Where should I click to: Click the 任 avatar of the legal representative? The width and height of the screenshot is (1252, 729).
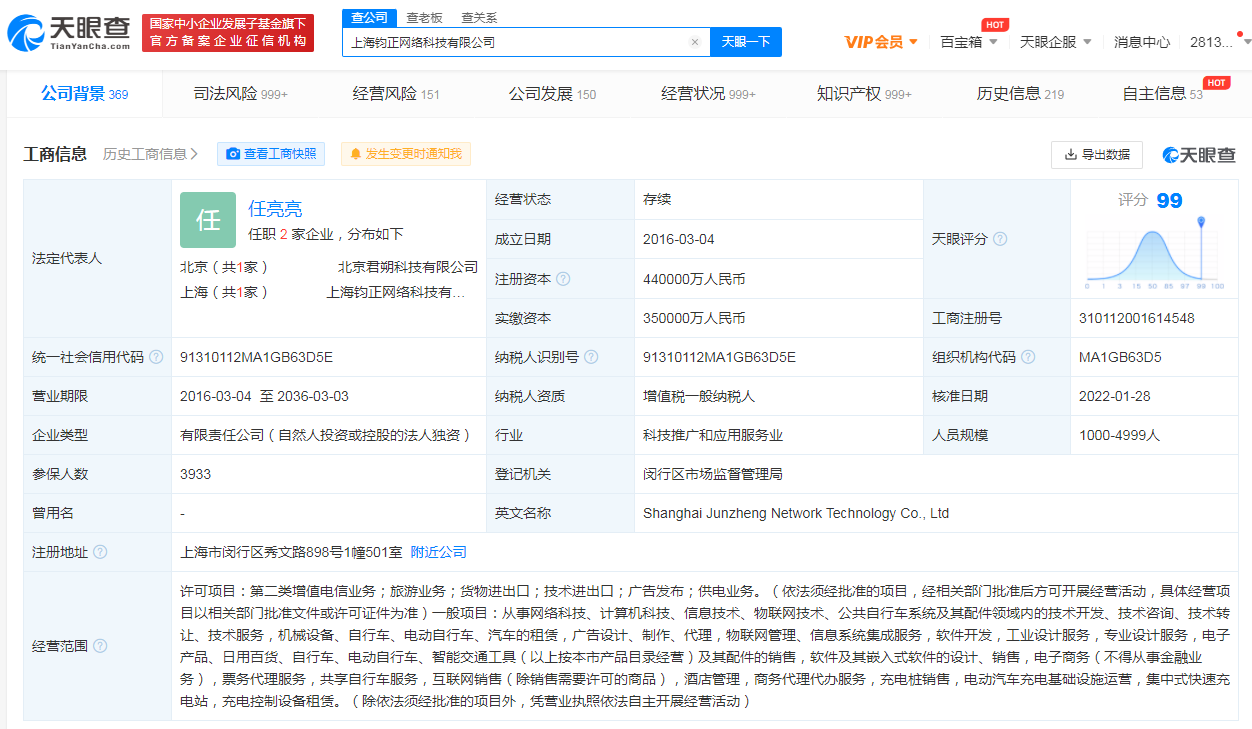tap(208, 220)
